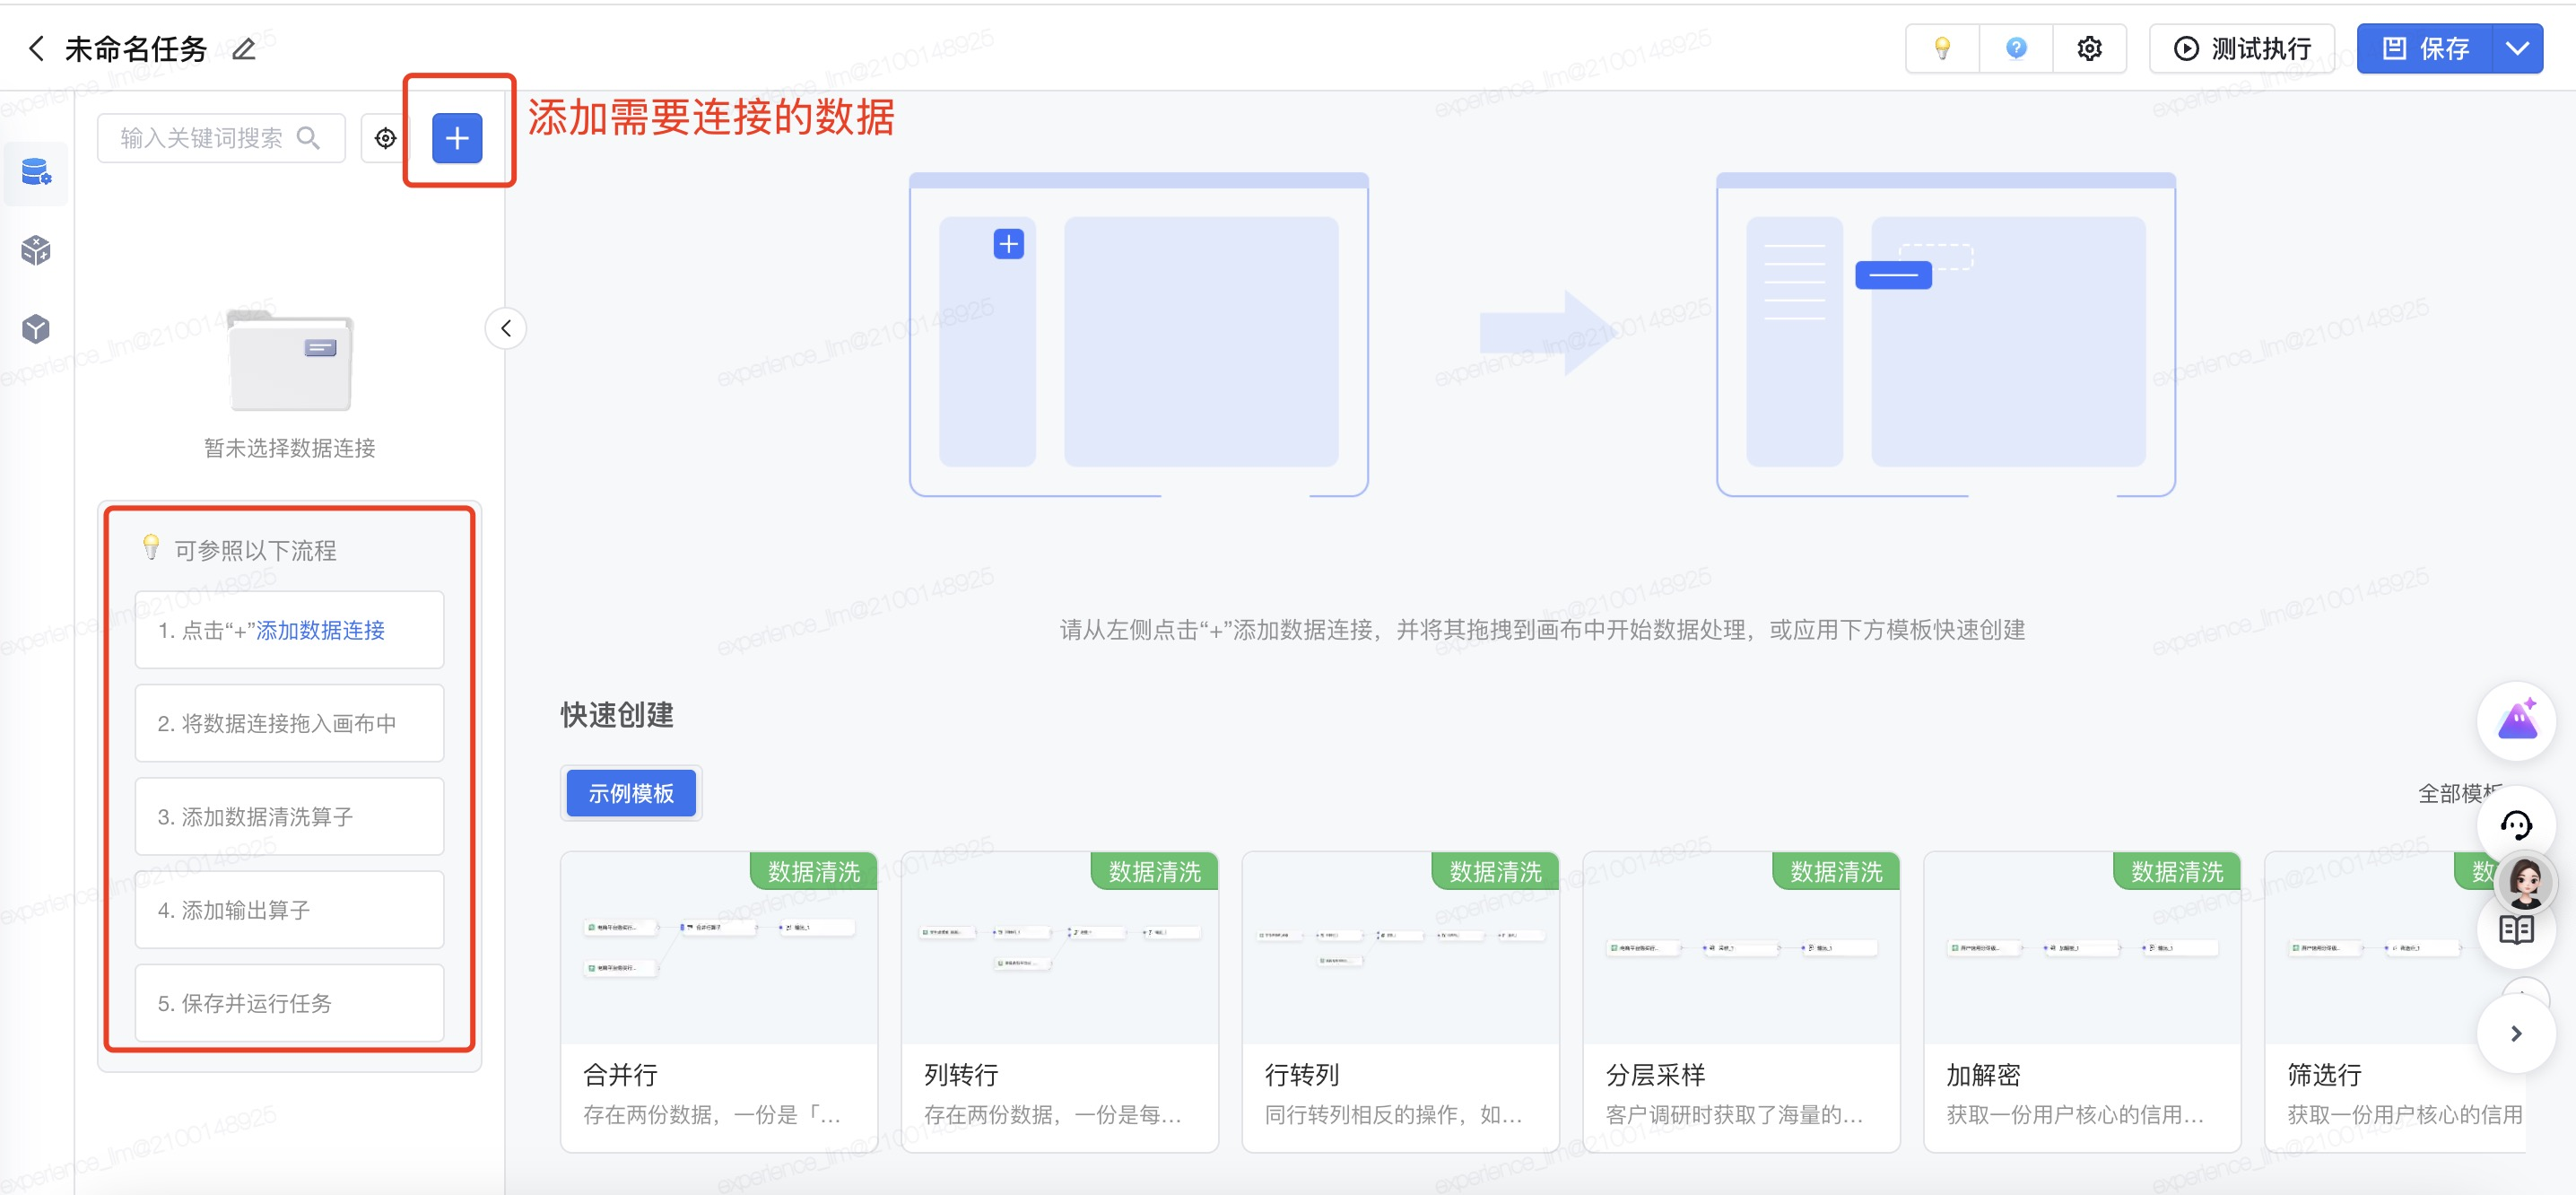Viewport: 2576px width, 1195px height.
Task: Open tips via the lightbulb icon
Action: [x=1942, y=48]
